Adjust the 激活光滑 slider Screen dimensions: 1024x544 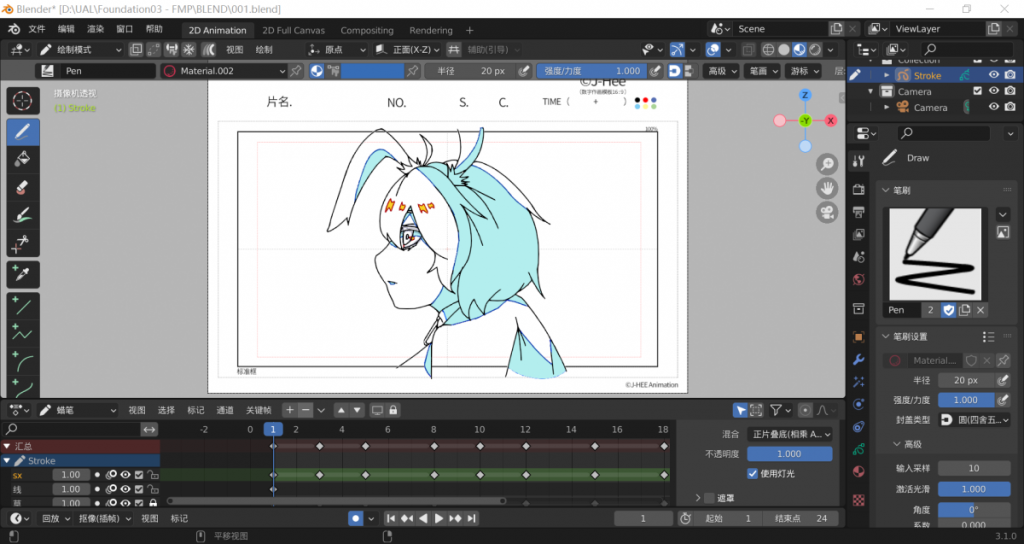[x=974, y=489]
